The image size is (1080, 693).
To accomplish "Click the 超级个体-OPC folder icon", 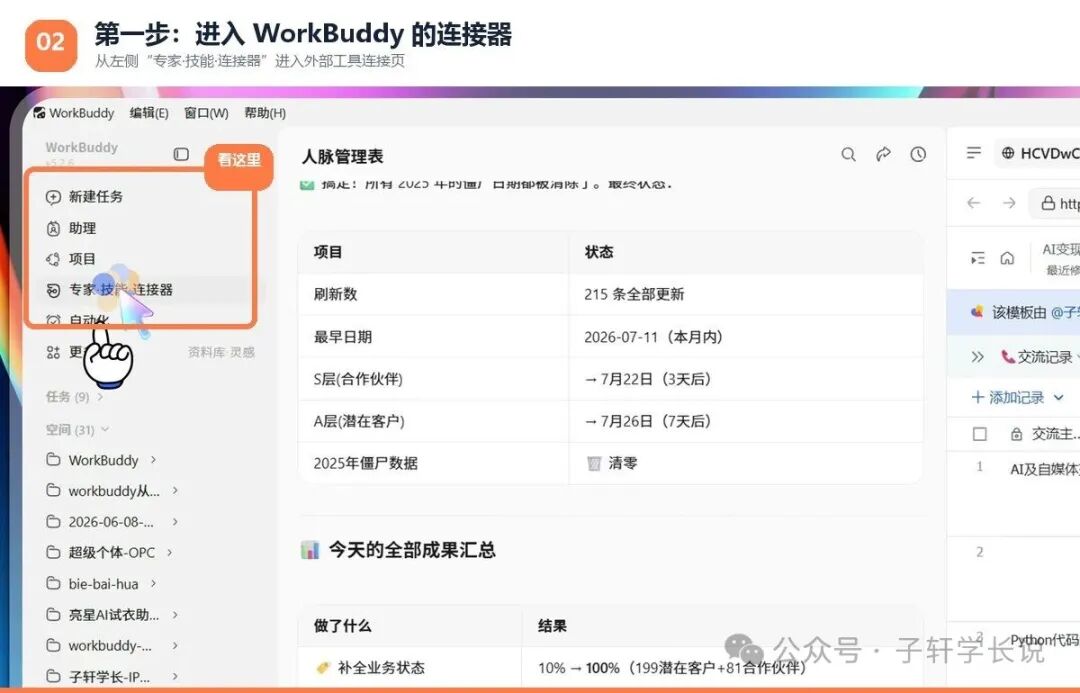I will click(x=53, y=552).
